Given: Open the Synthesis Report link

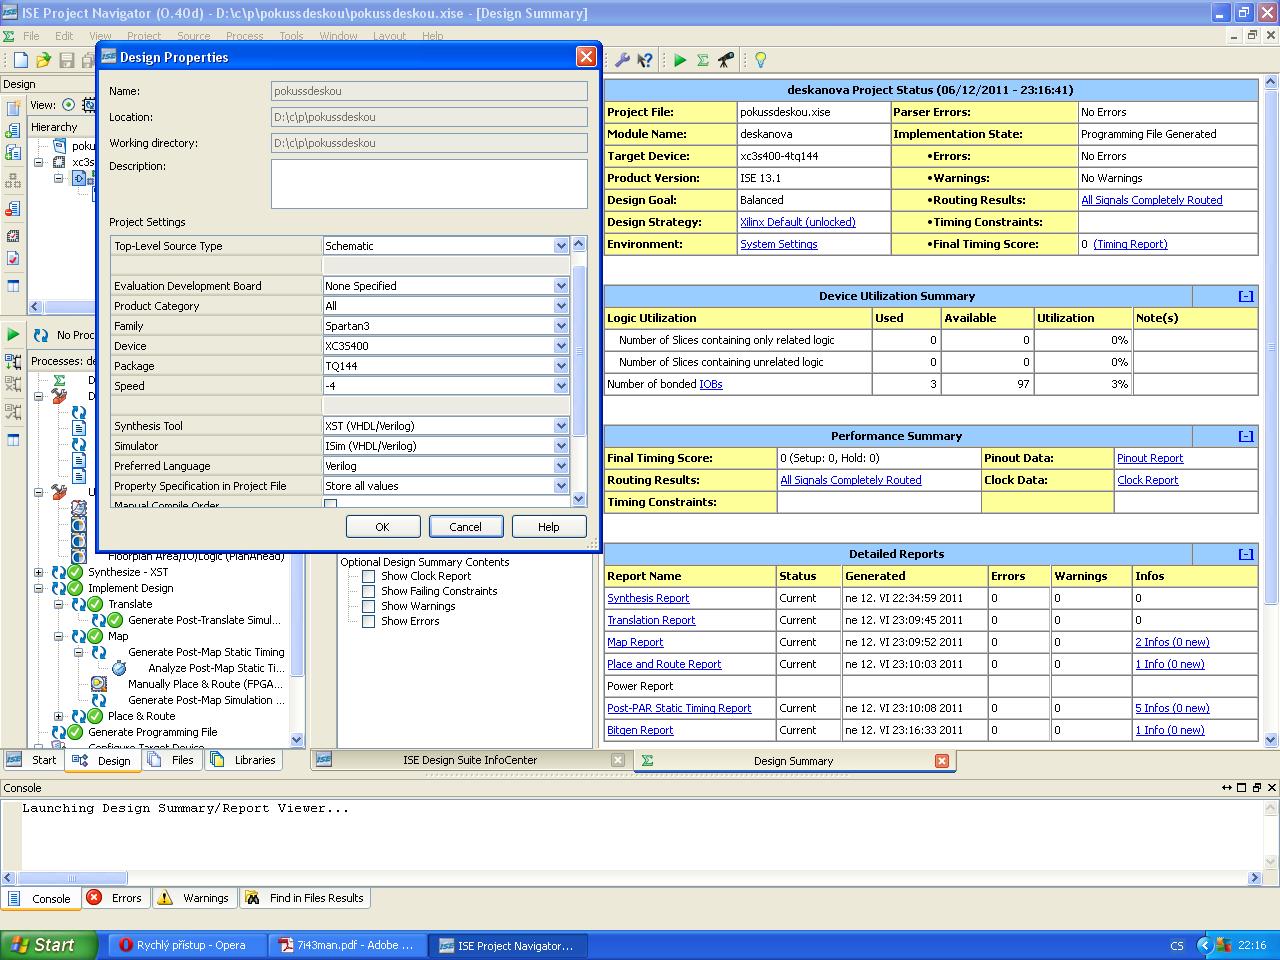Looking at the screenshot, I should tap(648, 598).
